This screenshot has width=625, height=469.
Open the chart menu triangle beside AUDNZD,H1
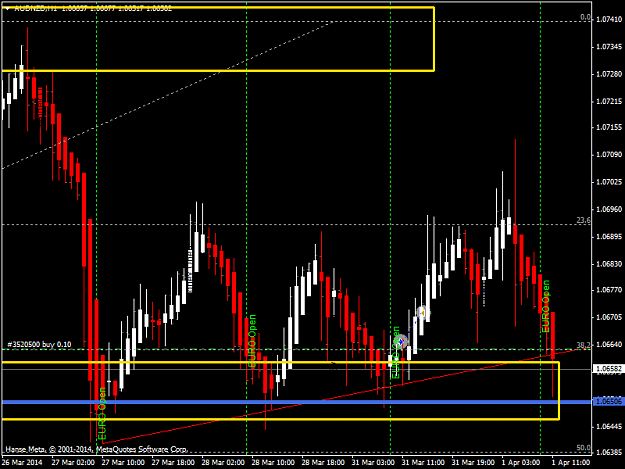point(7,8)
